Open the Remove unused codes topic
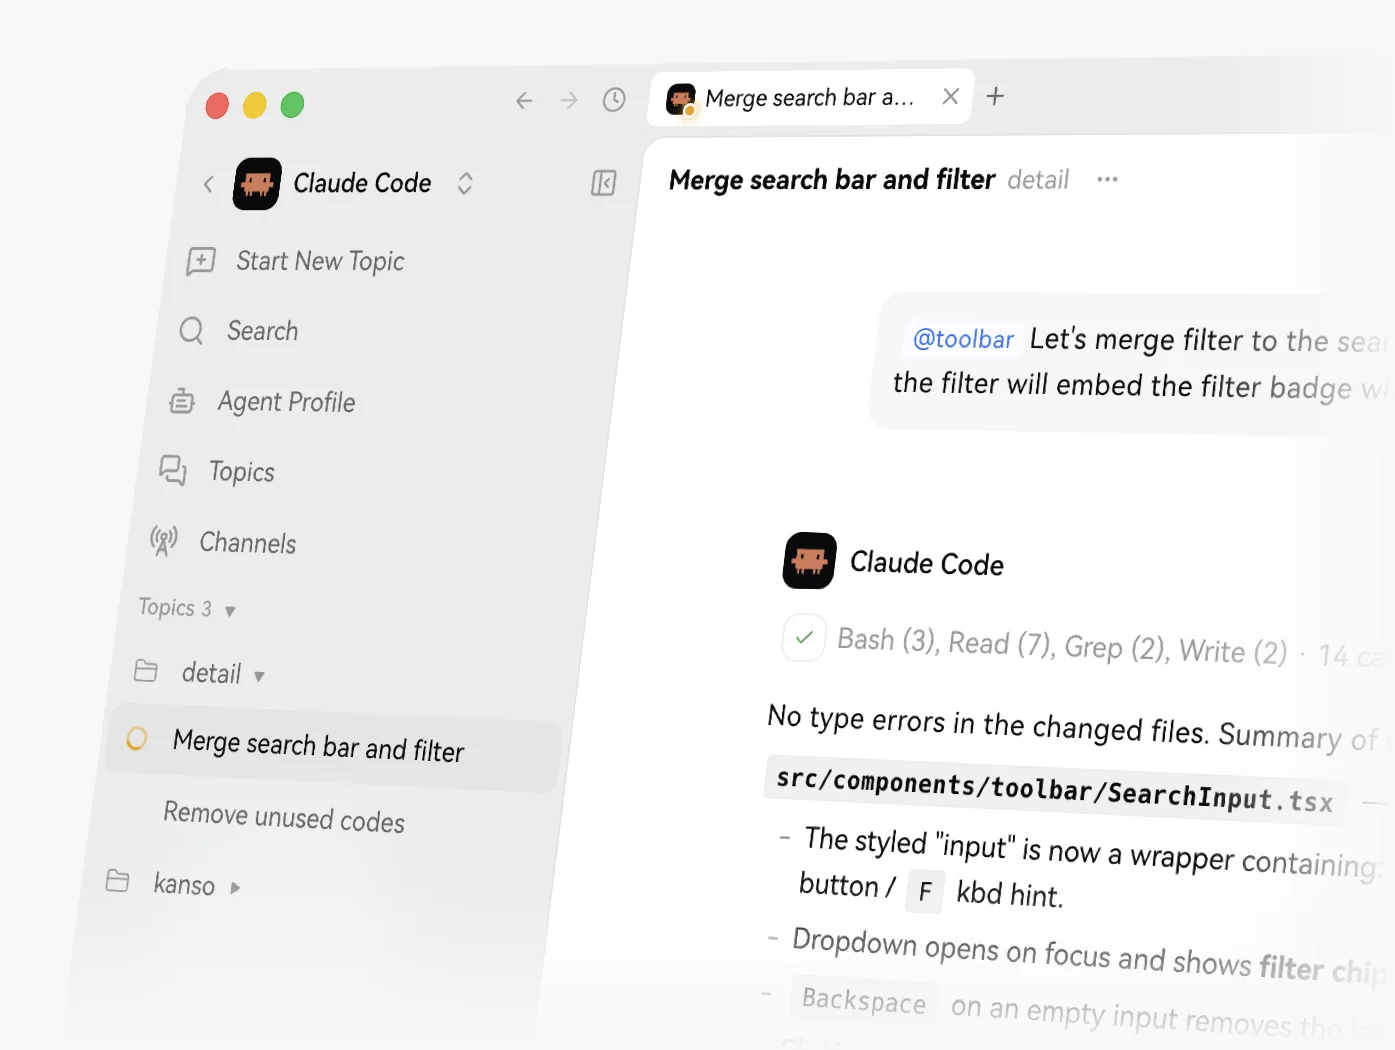This screenshot has height=1050, width=1395. point(284,817)
